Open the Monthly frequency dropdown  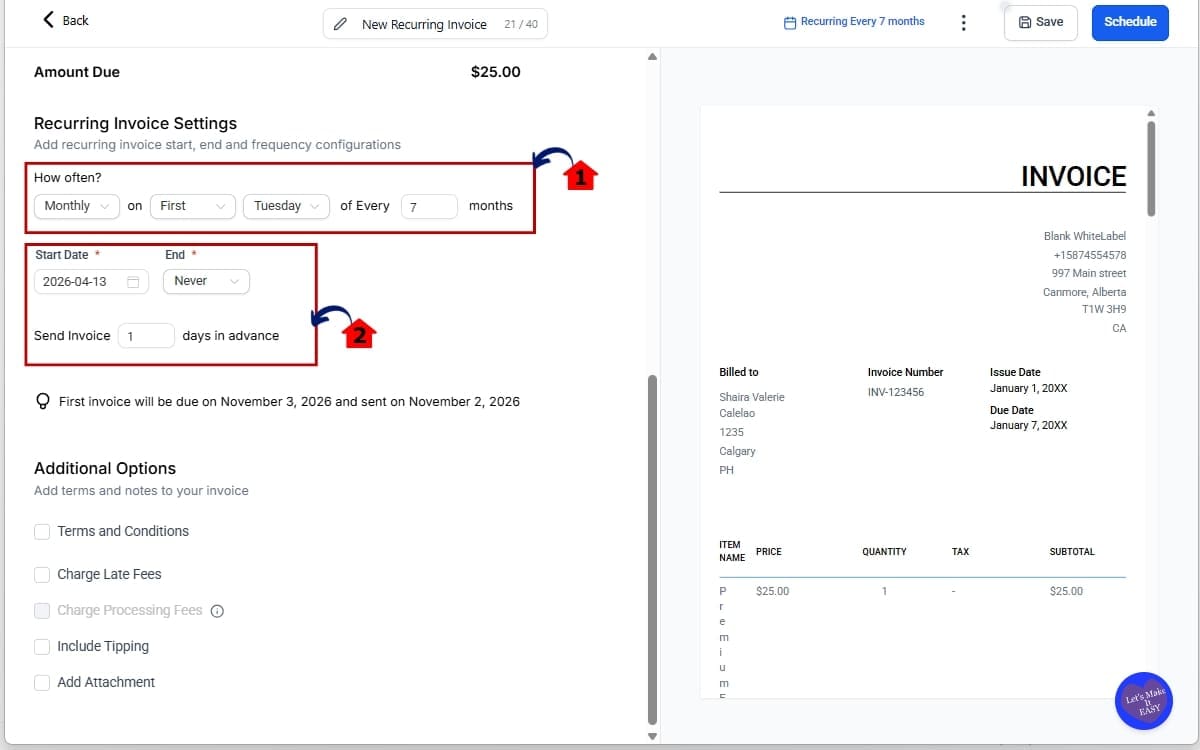[76, 206]
